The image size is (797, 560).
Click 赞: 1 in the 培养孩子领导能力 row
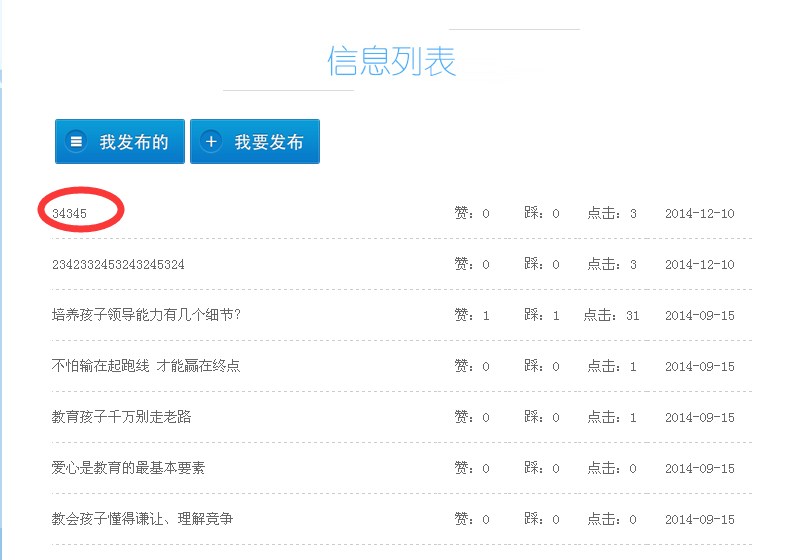(472, 315)
